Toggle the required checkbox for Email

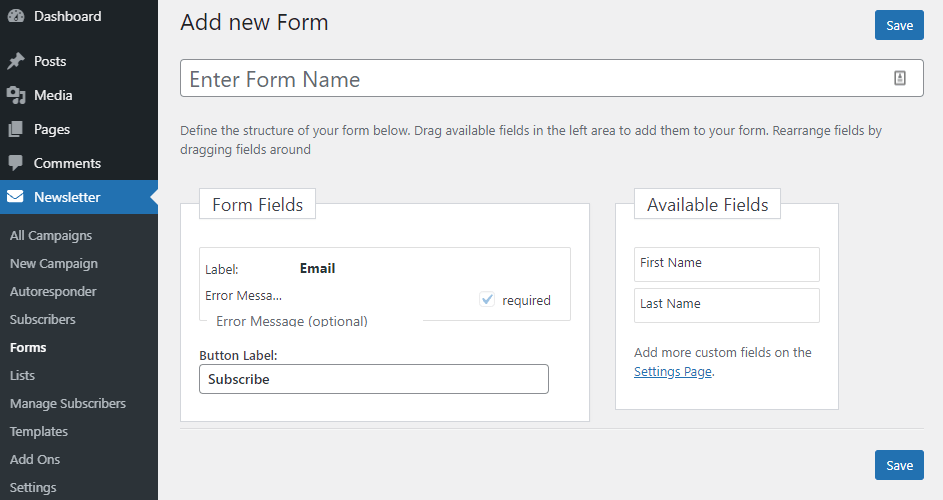pyautogui.click(x=487, y=299)
